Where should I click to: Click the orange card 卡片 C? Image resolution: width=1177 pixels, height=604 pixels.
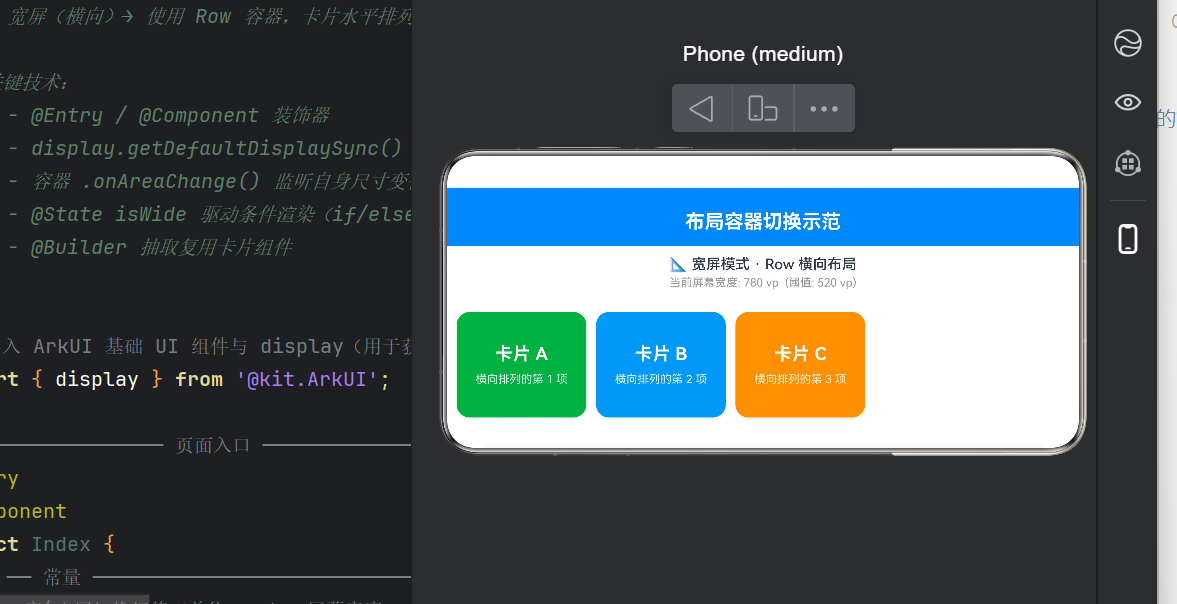[800, 365]
